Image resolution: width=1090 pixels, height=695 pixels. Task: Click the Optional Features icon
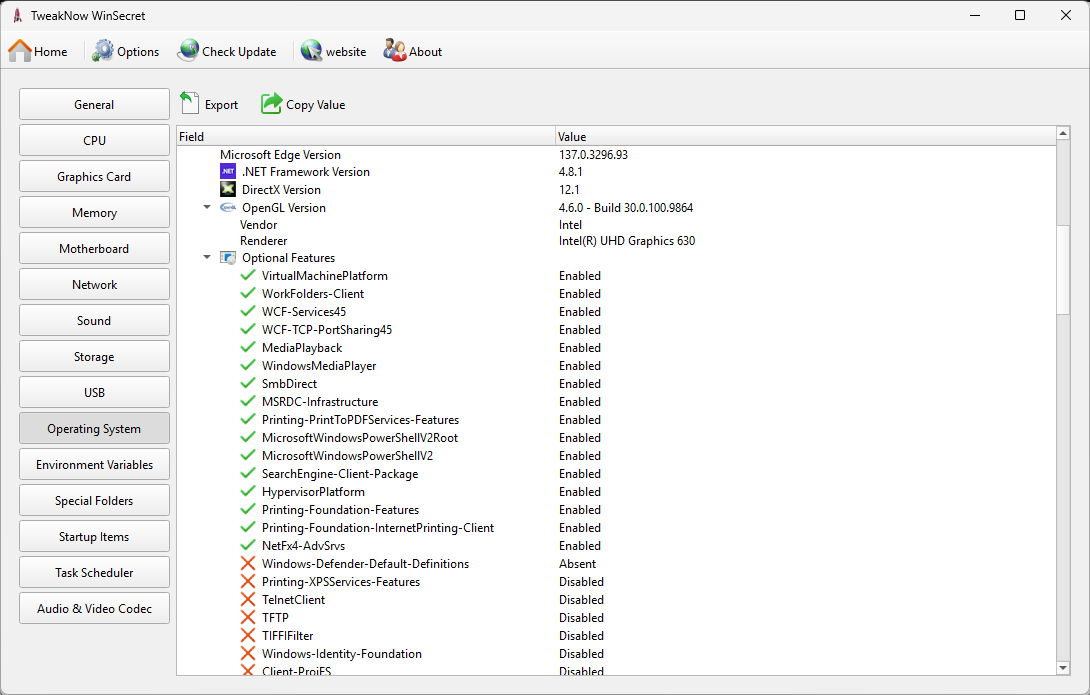coord(228,258)
